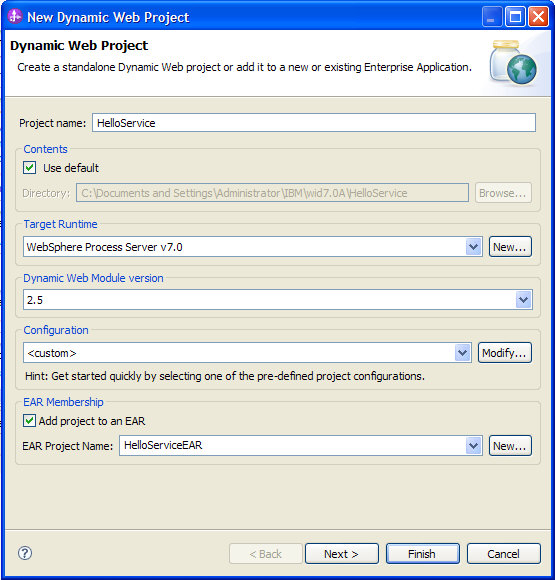Click New button beside EAR Project Name
This screenshot has width=555, height=580.
[x=510, y=446]
